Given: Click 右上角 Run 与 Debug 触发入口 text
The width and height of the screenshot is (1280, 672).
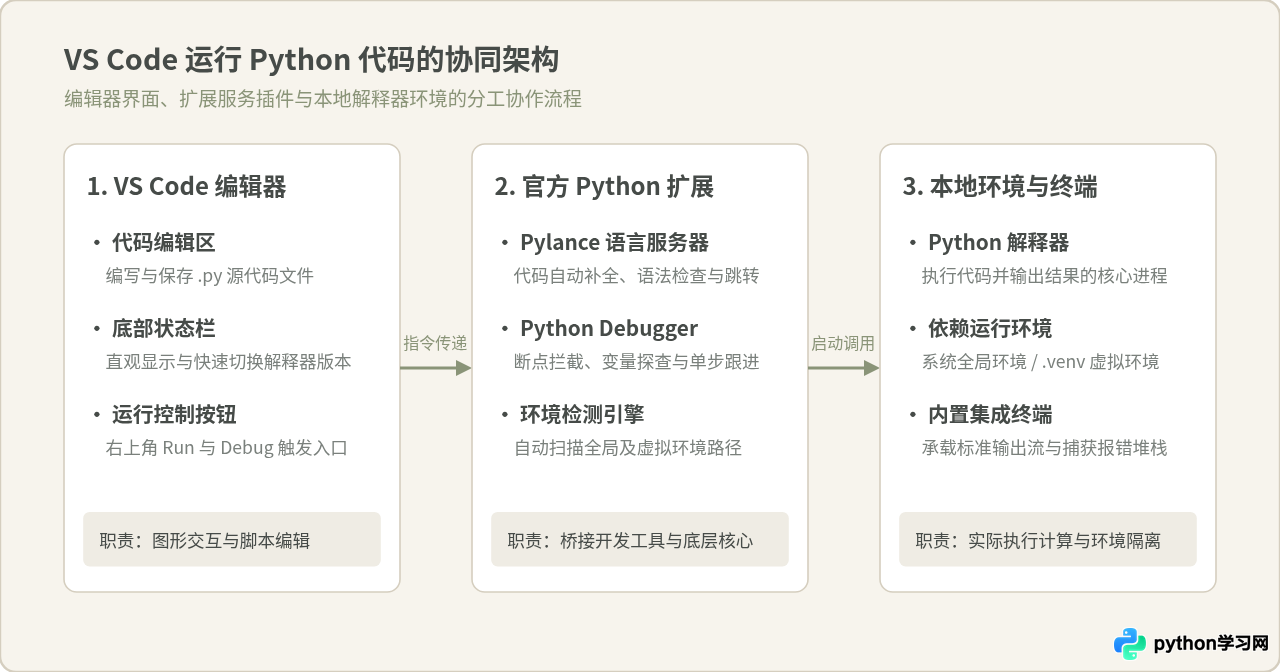Looking at the screenshot, I should (x=227, y=448).
